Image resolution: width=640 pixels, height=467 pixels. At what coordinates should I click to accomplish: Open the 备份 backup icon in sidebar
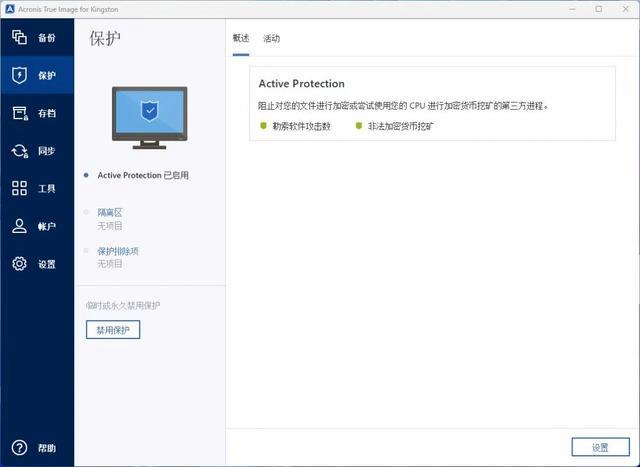[19, 37]
